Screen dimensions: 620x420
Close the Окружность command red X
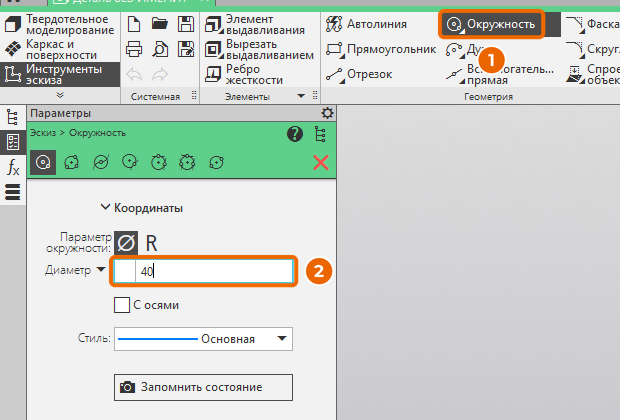[321, 163]
